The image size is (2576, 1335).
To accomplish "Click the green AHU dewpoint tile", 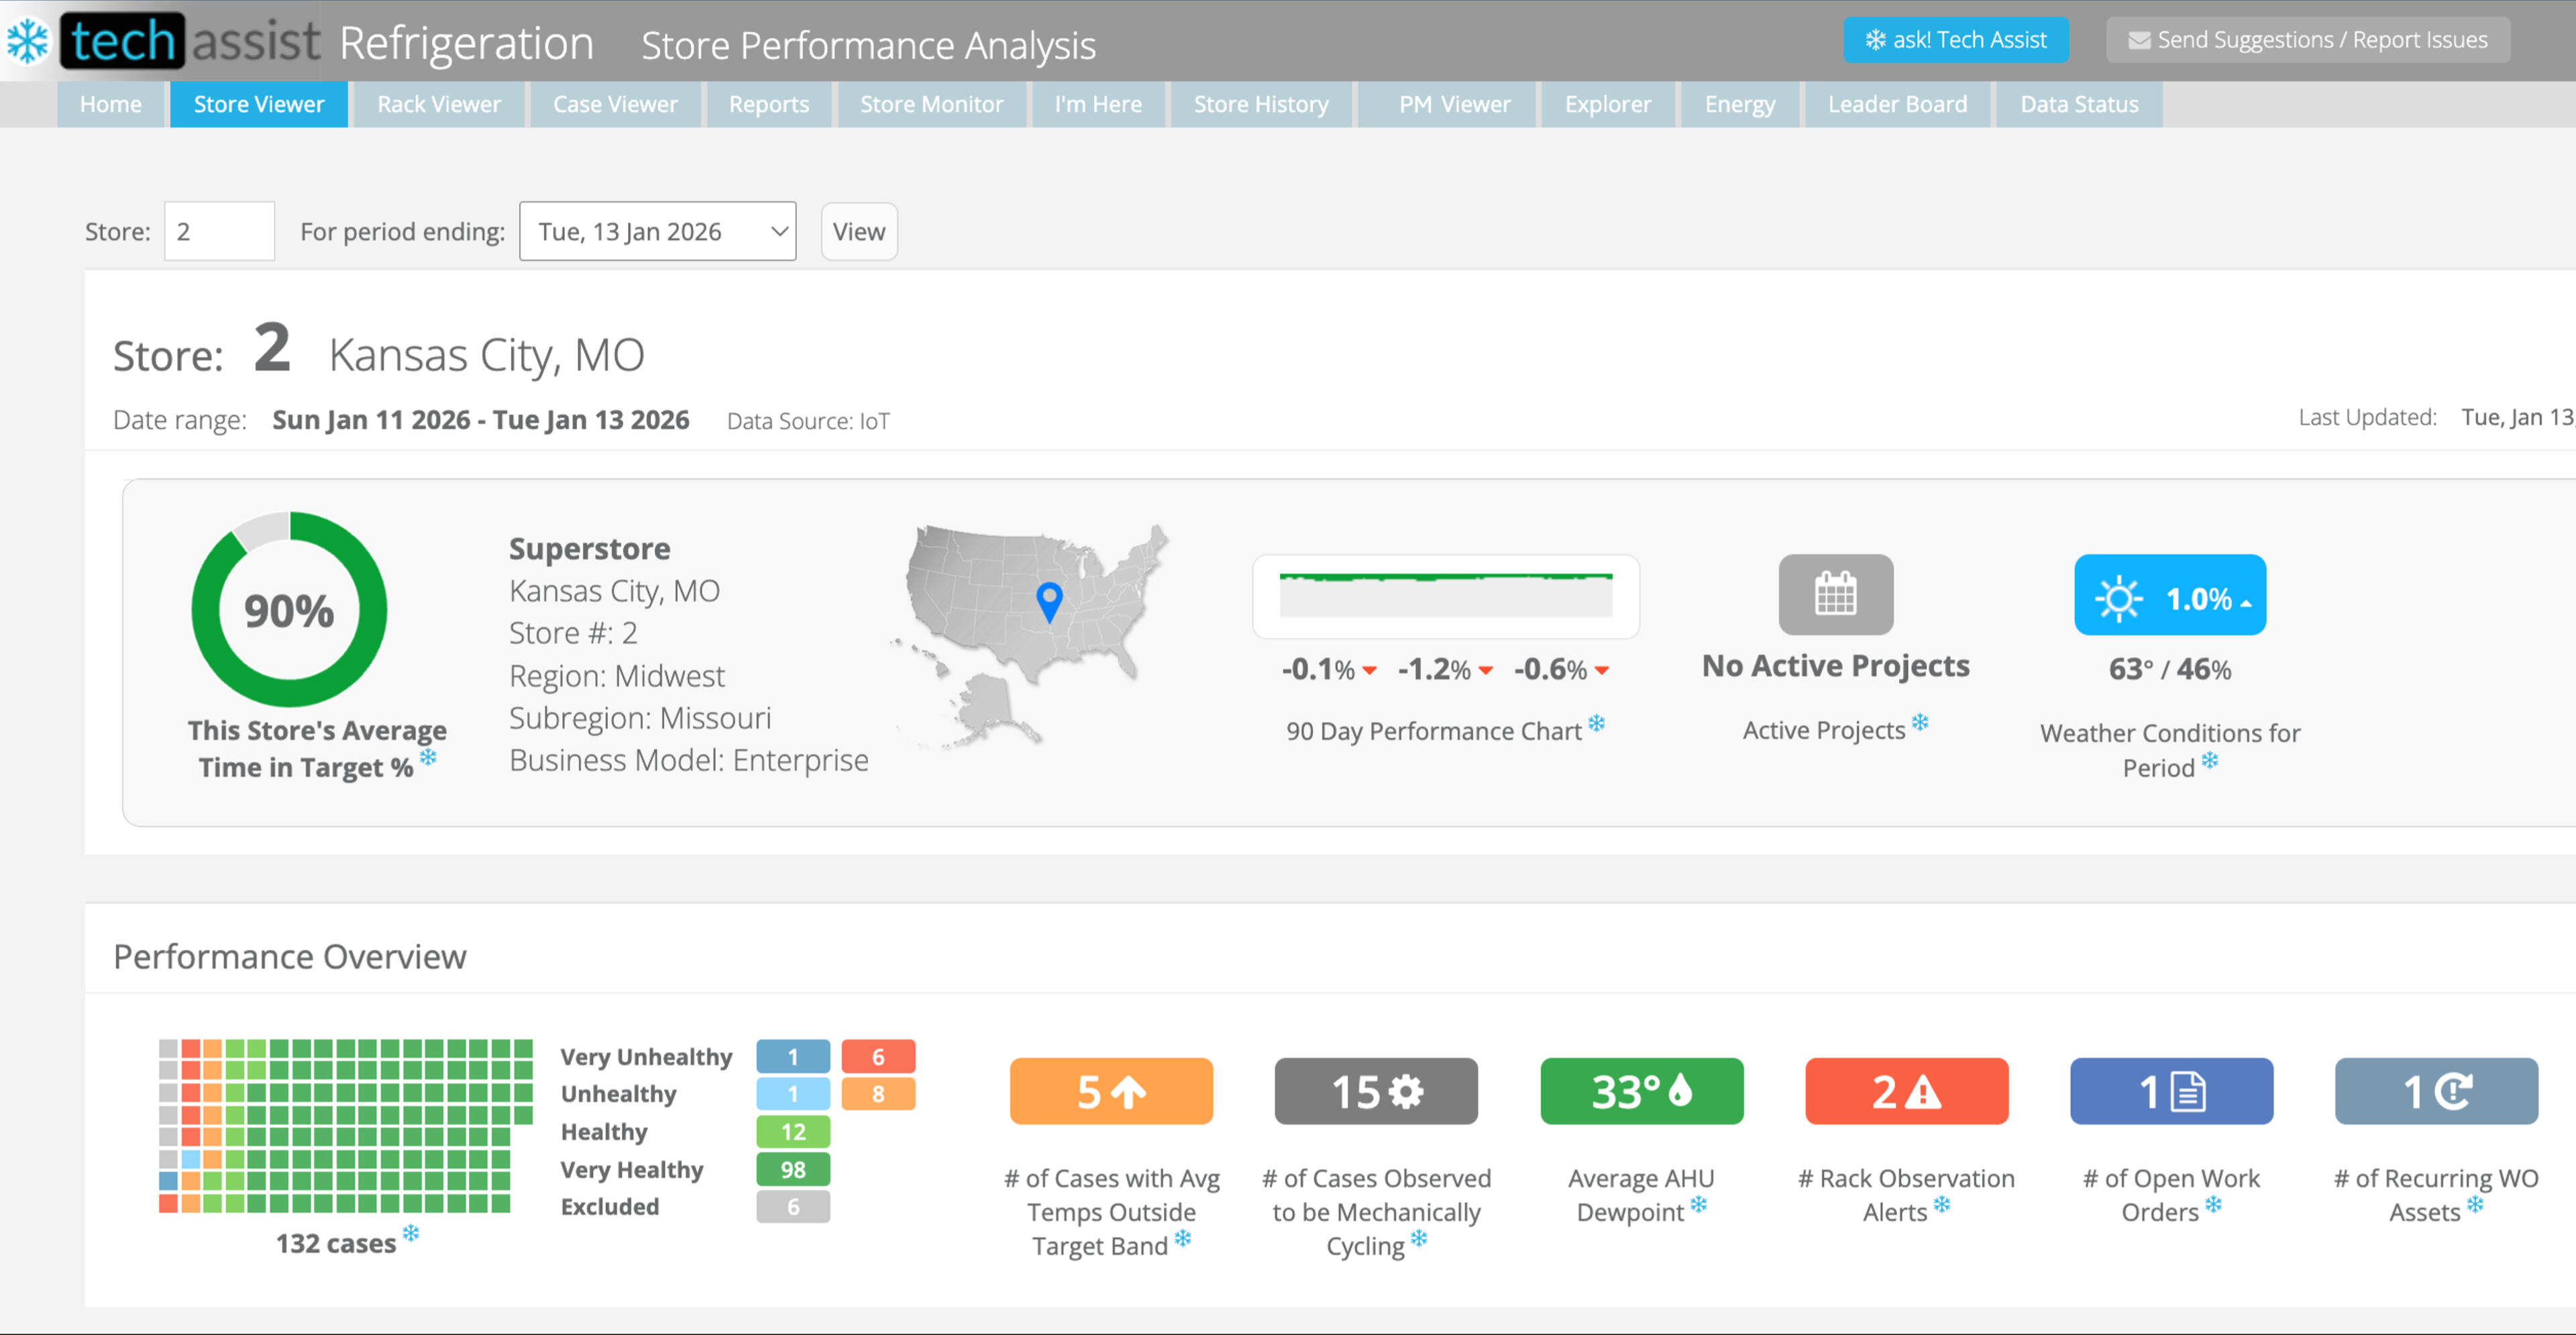I will tap(1641, 1091).
